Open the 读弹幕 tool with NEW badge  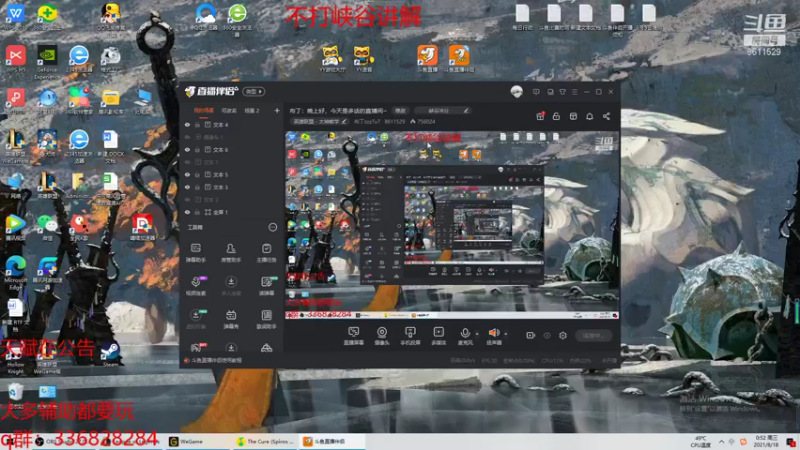click(266, 286)
